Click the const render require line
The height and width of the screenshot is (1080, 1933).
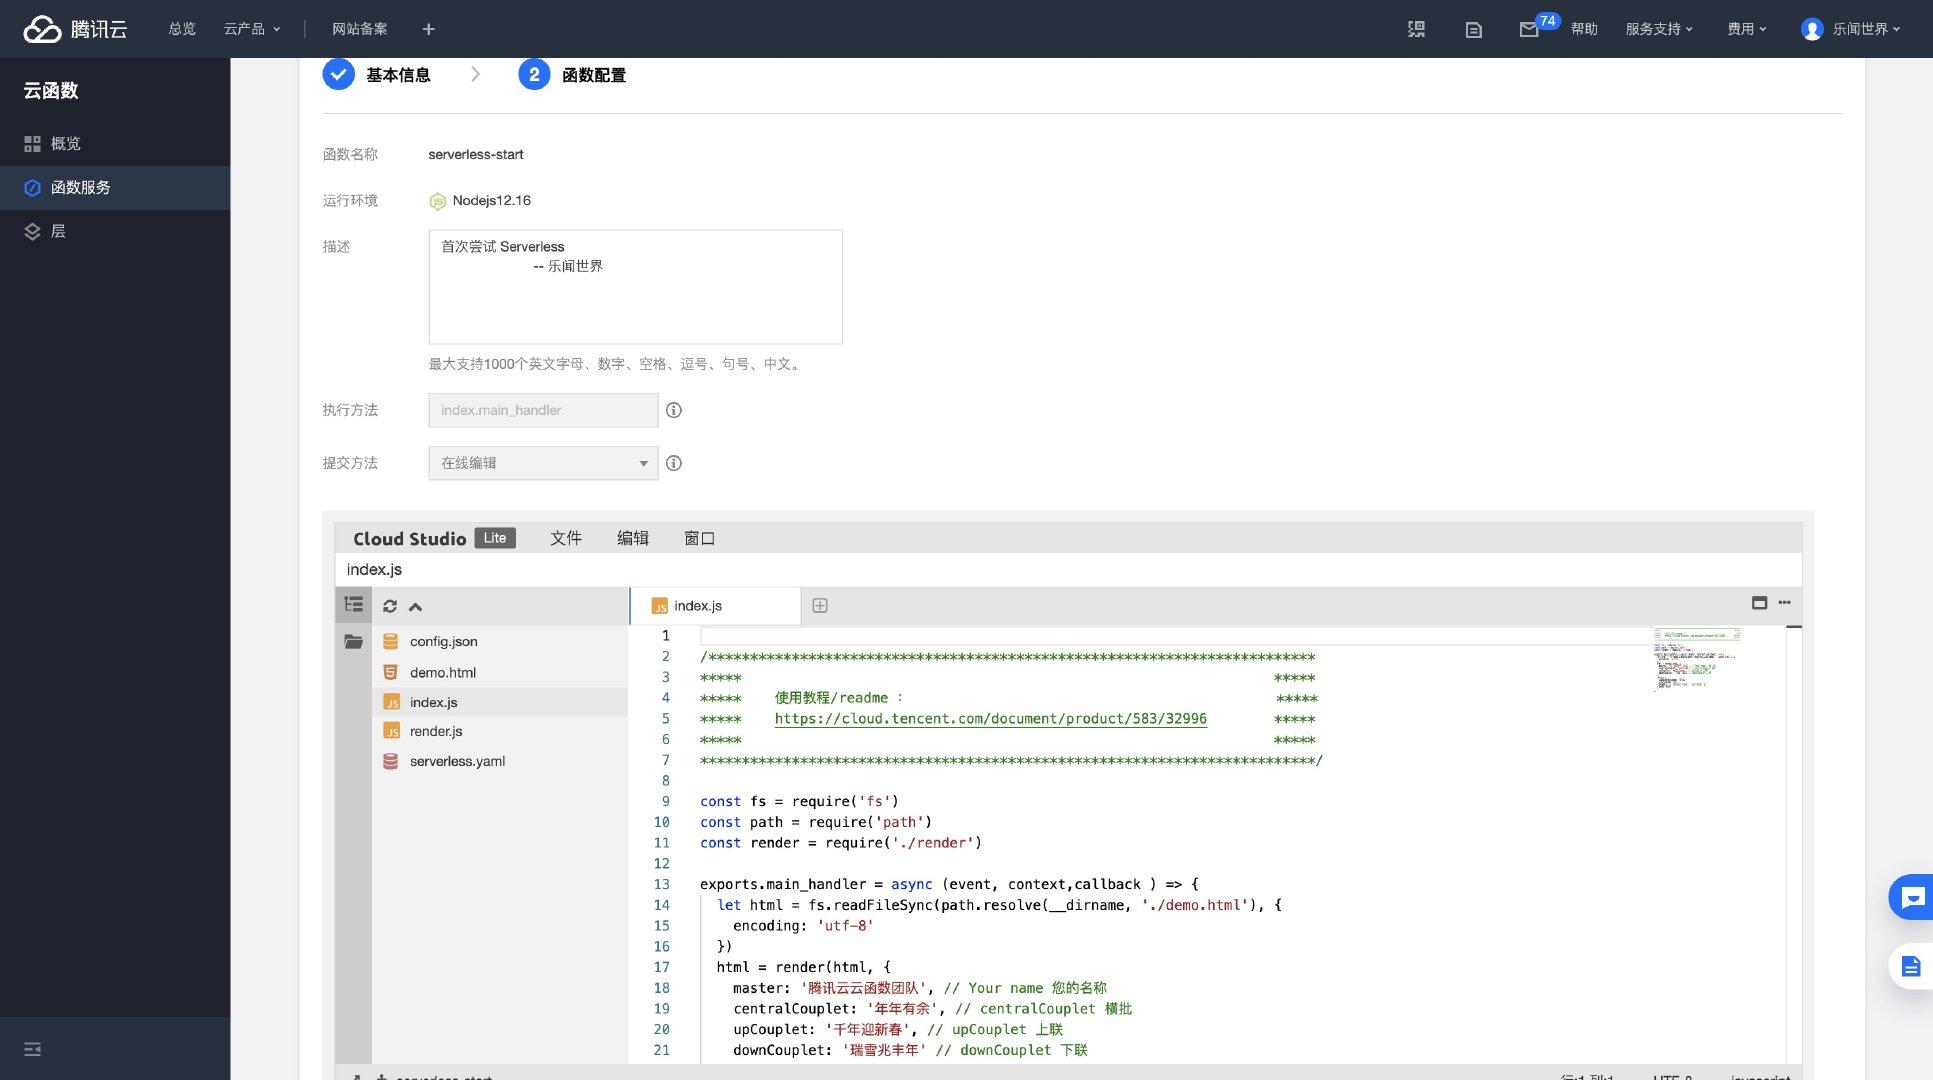point(841,843)
